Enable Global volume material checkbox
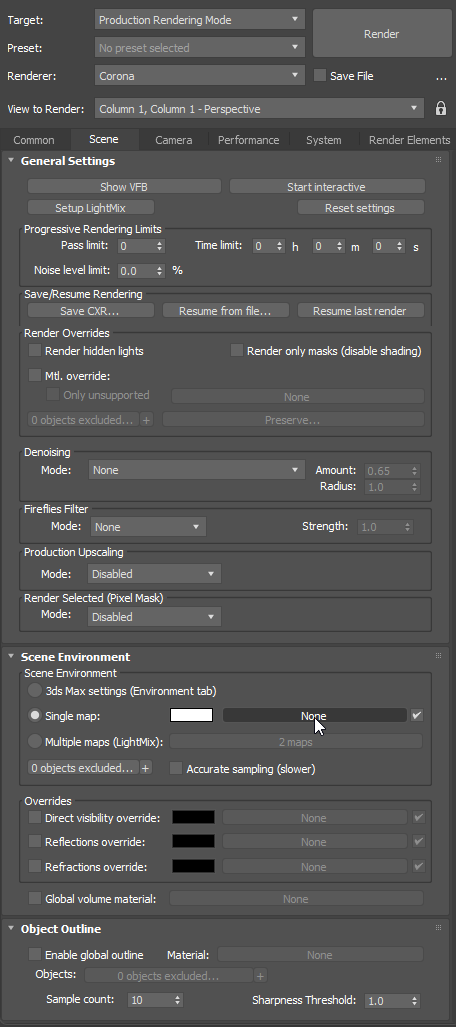 coord(35,899)
